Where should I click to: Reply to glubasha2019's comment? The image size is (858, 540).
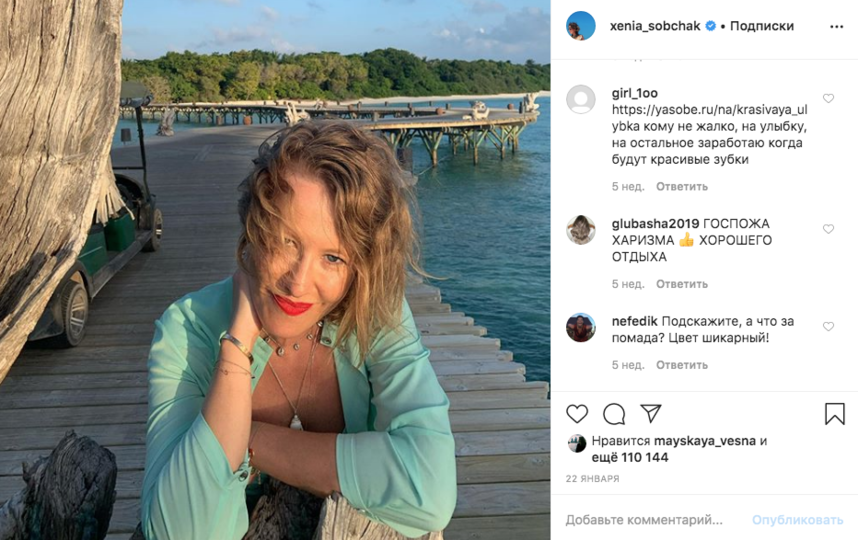(682, 284)
